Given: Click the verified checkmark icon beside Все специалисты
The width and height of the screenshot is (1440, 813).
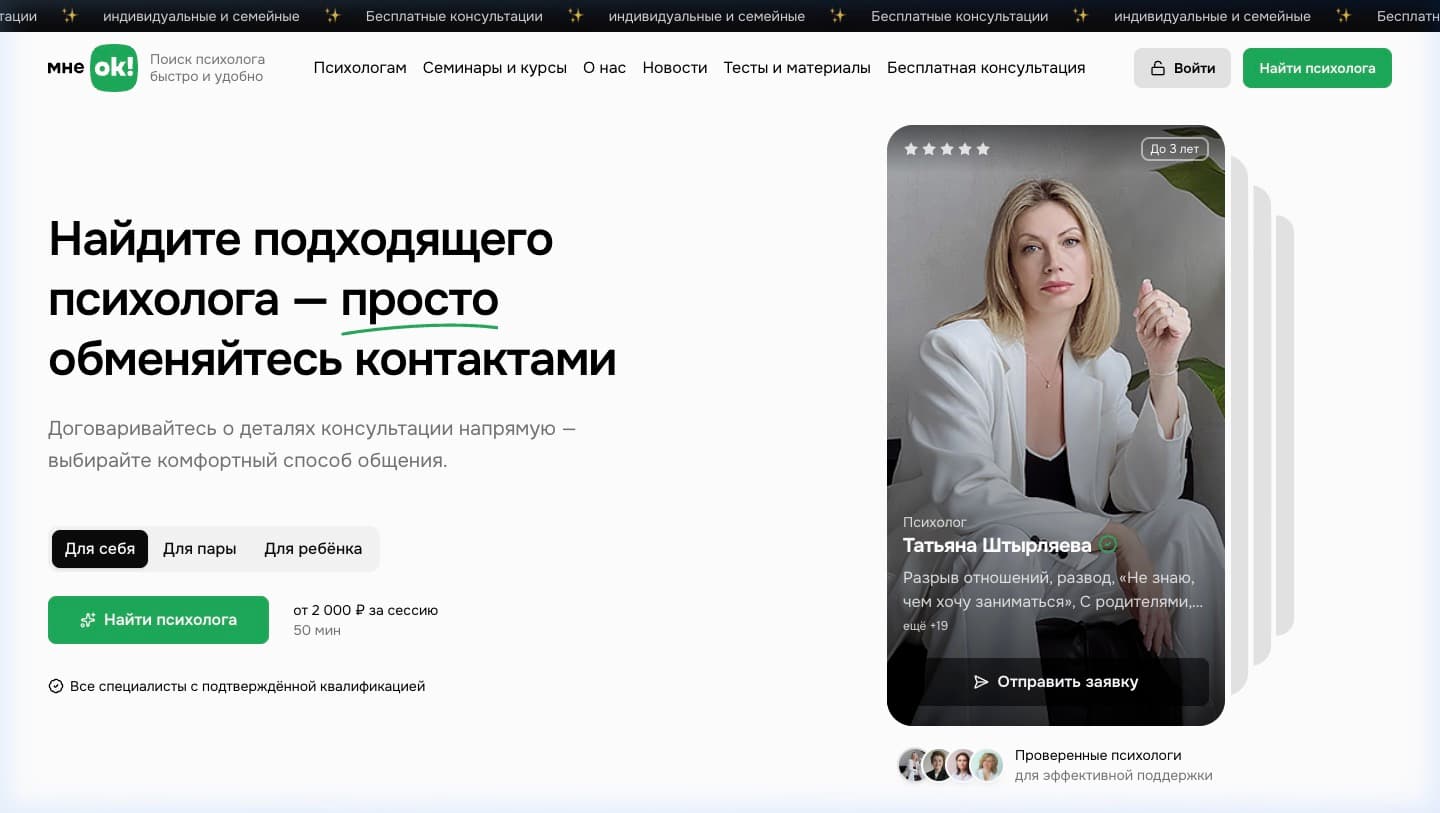Looking at the screenshot, I should pos(56,686).
